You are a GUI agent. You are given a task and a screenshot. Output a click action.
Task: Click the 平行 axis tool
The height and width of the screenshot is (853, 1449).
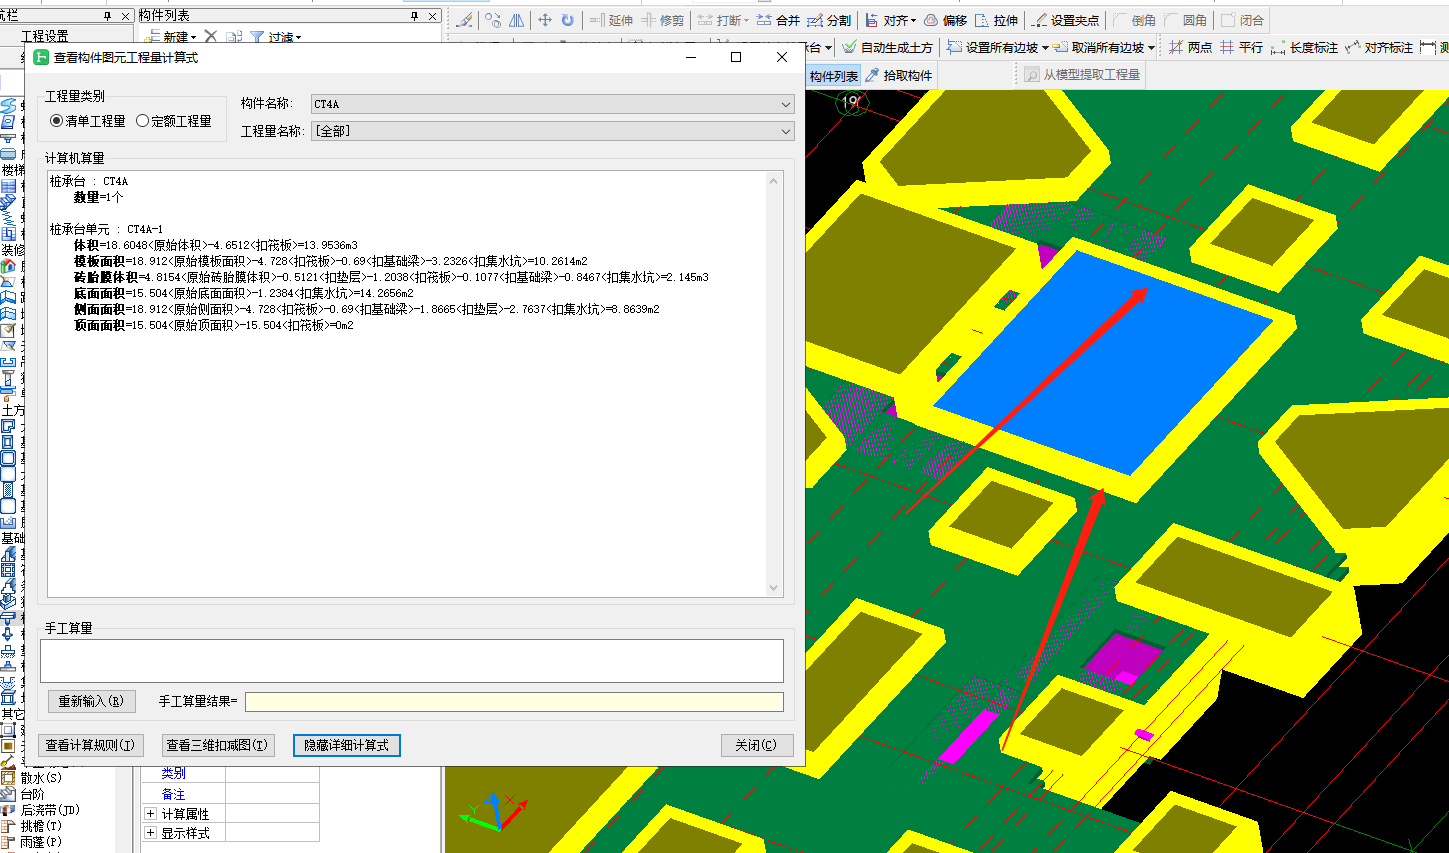1241,47
